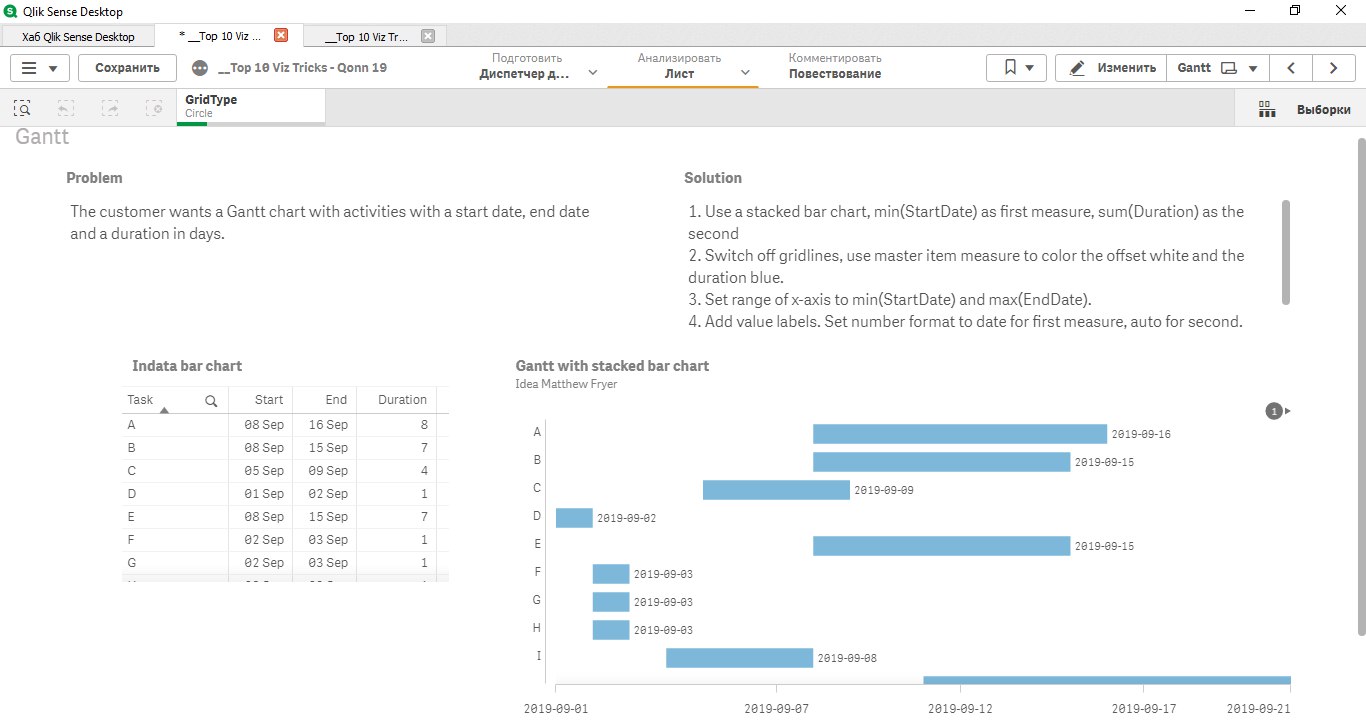Click the __Top 10 Viz Tricks app title
Viewport: 1366px width, 728px height.
click(302, 68)
